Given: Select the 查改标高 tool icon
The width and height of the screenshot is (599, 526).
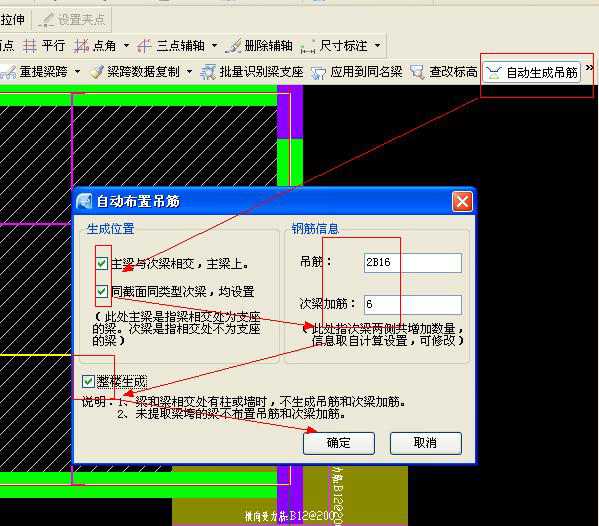Looking at the screenshot, I should point(417,72).
